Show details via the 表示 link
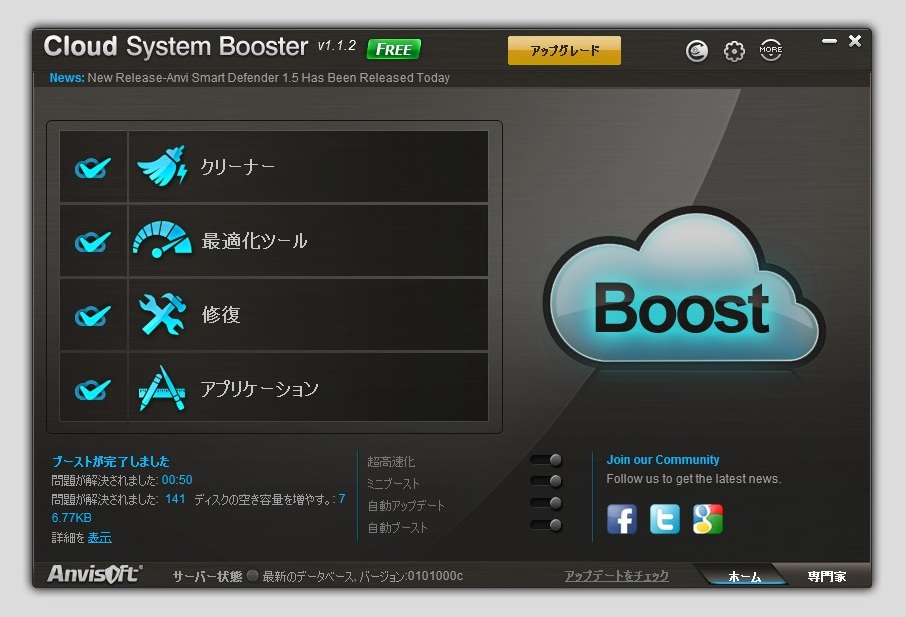This screenshot has width=906, height=617. (x=98, y=537)
